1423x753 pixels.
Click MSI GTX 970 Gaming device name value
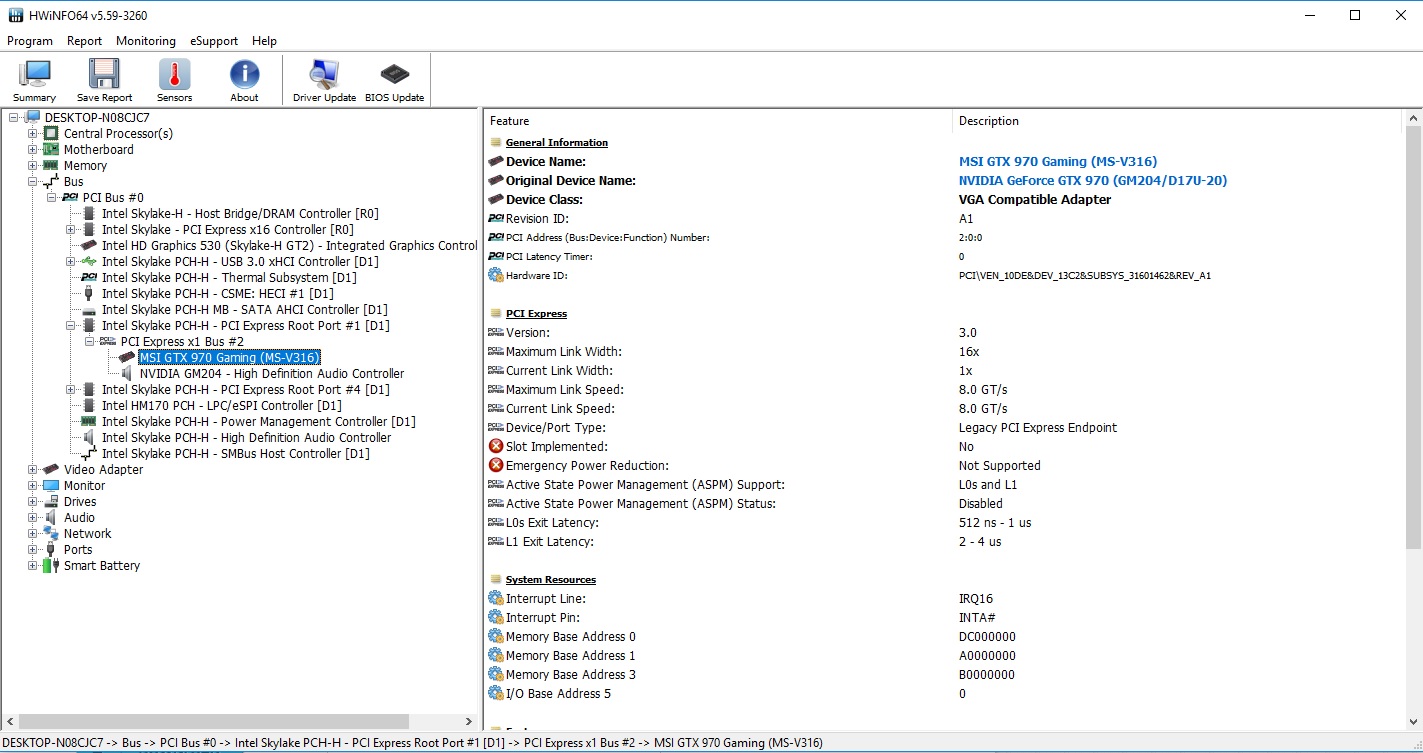coord(1058,162)
